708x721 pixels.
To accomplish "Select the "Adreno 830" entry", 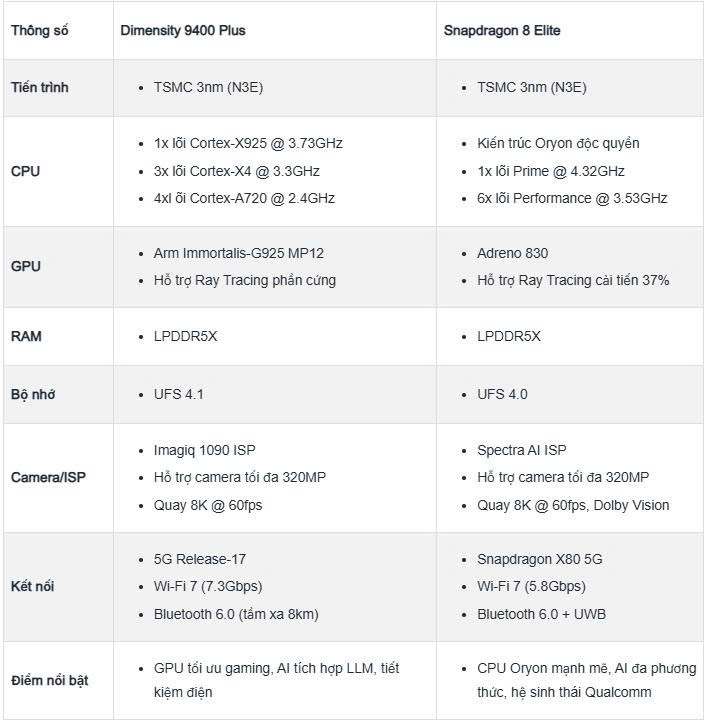I will [512, 253].
